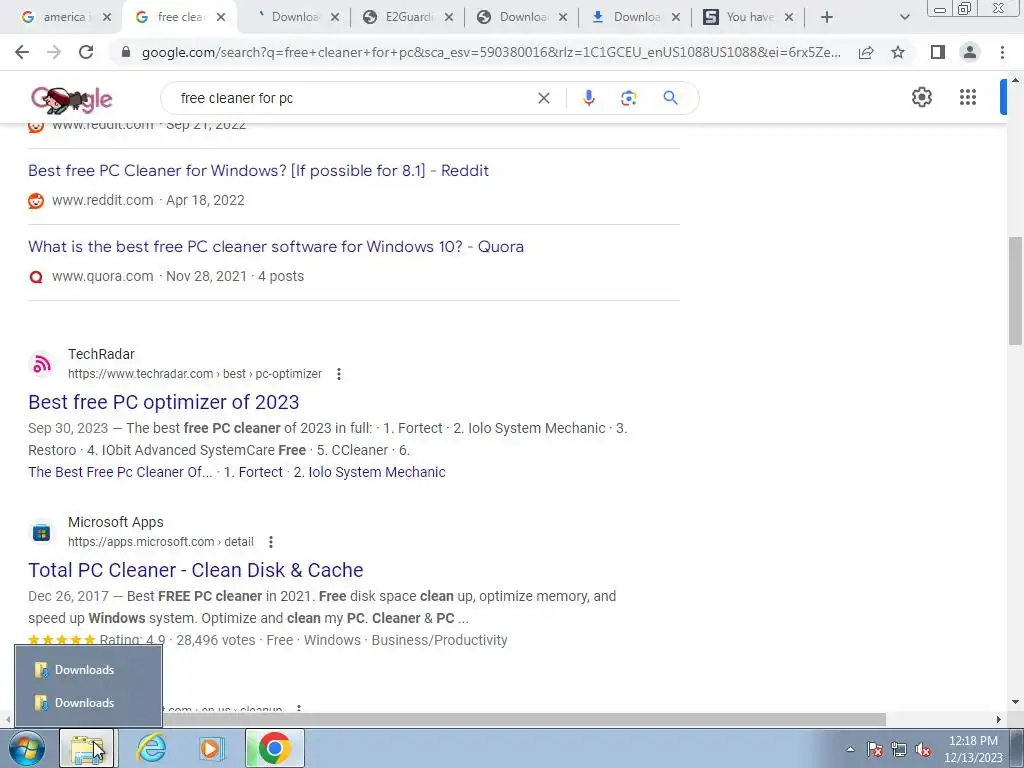1024x768 pixels.
Task: Switch to the E2Guardian tab
Action: [x=408, y=17]
